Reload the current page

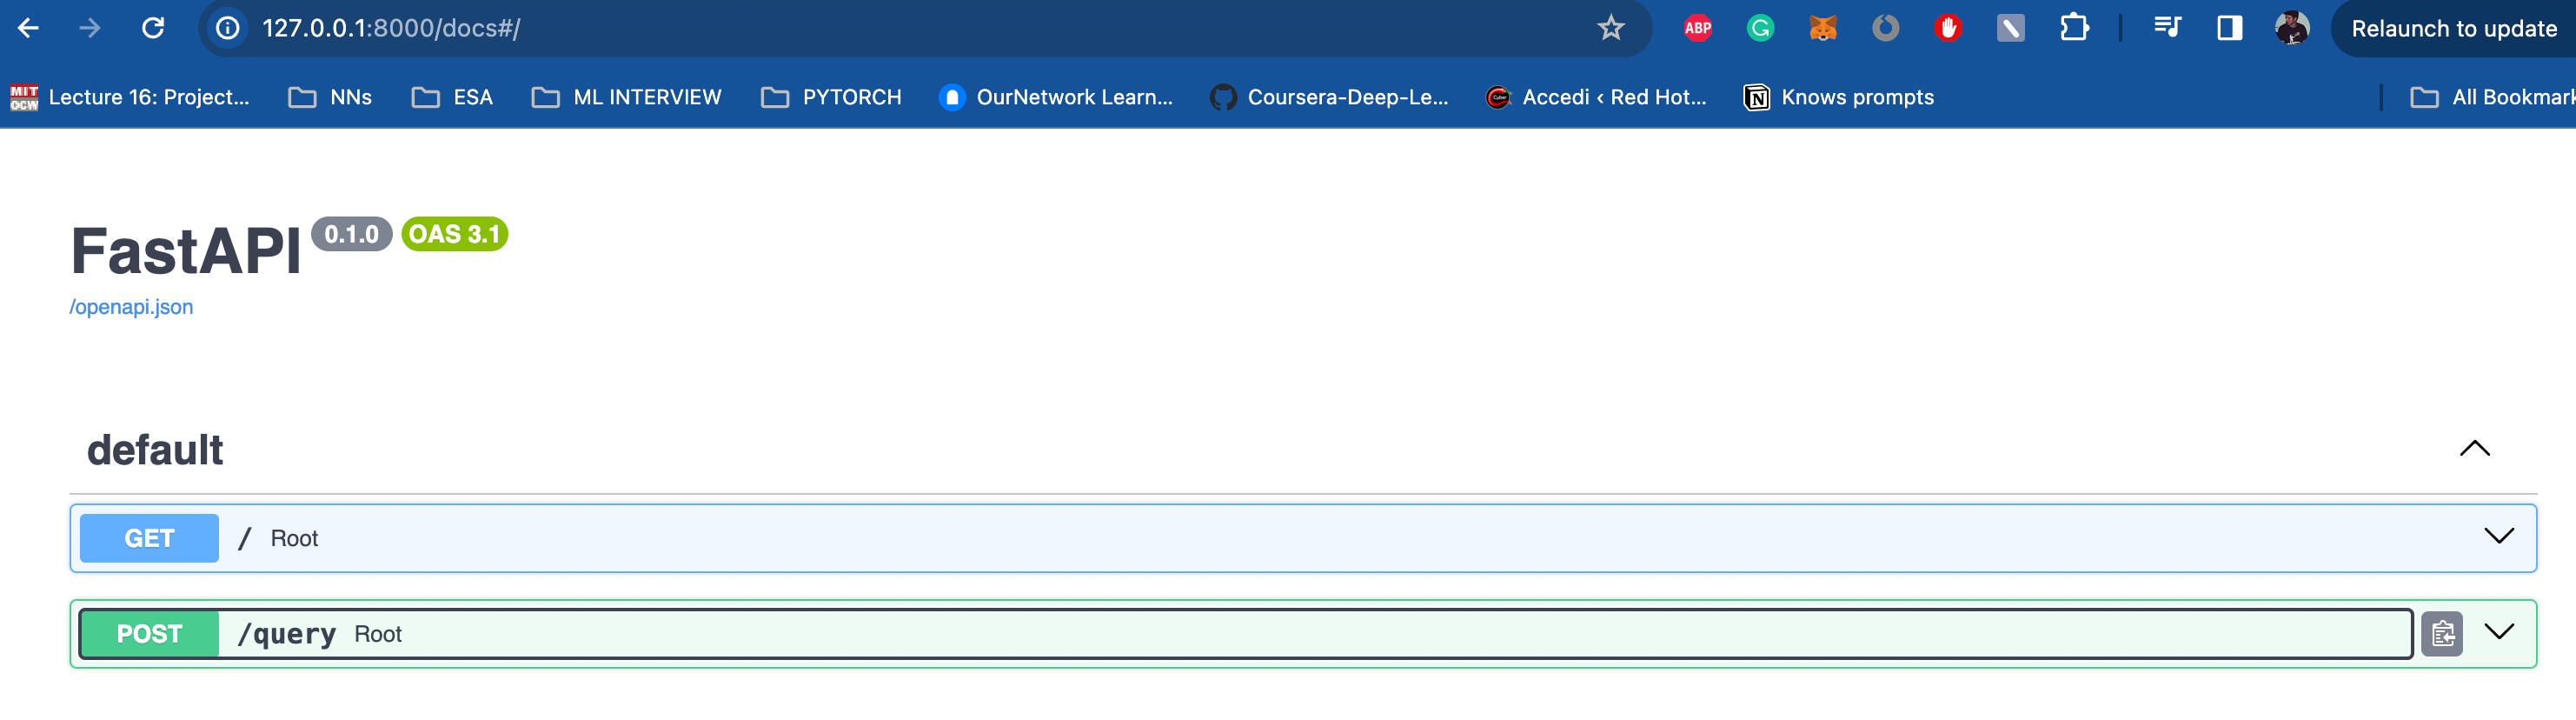153,28
